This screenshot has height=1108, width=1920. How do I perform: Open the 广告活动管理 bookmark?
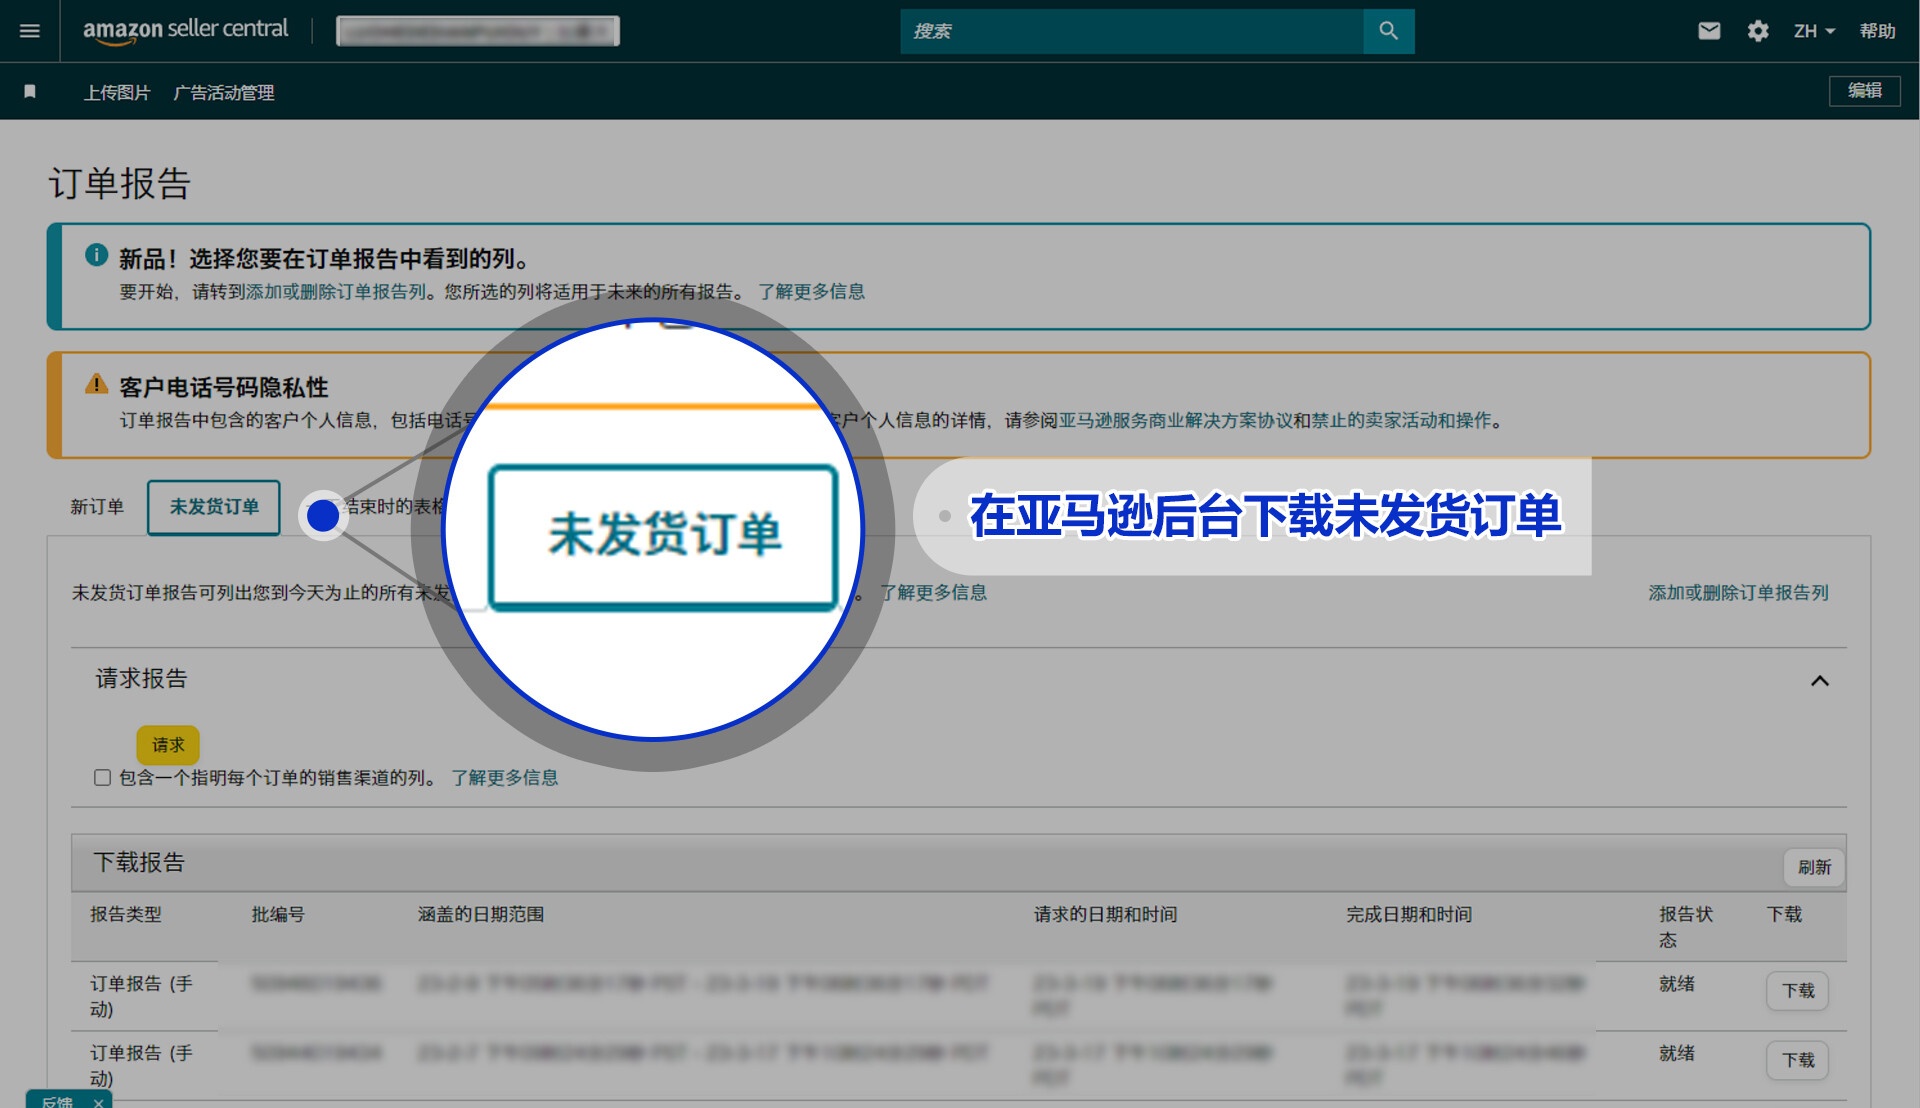224,92
